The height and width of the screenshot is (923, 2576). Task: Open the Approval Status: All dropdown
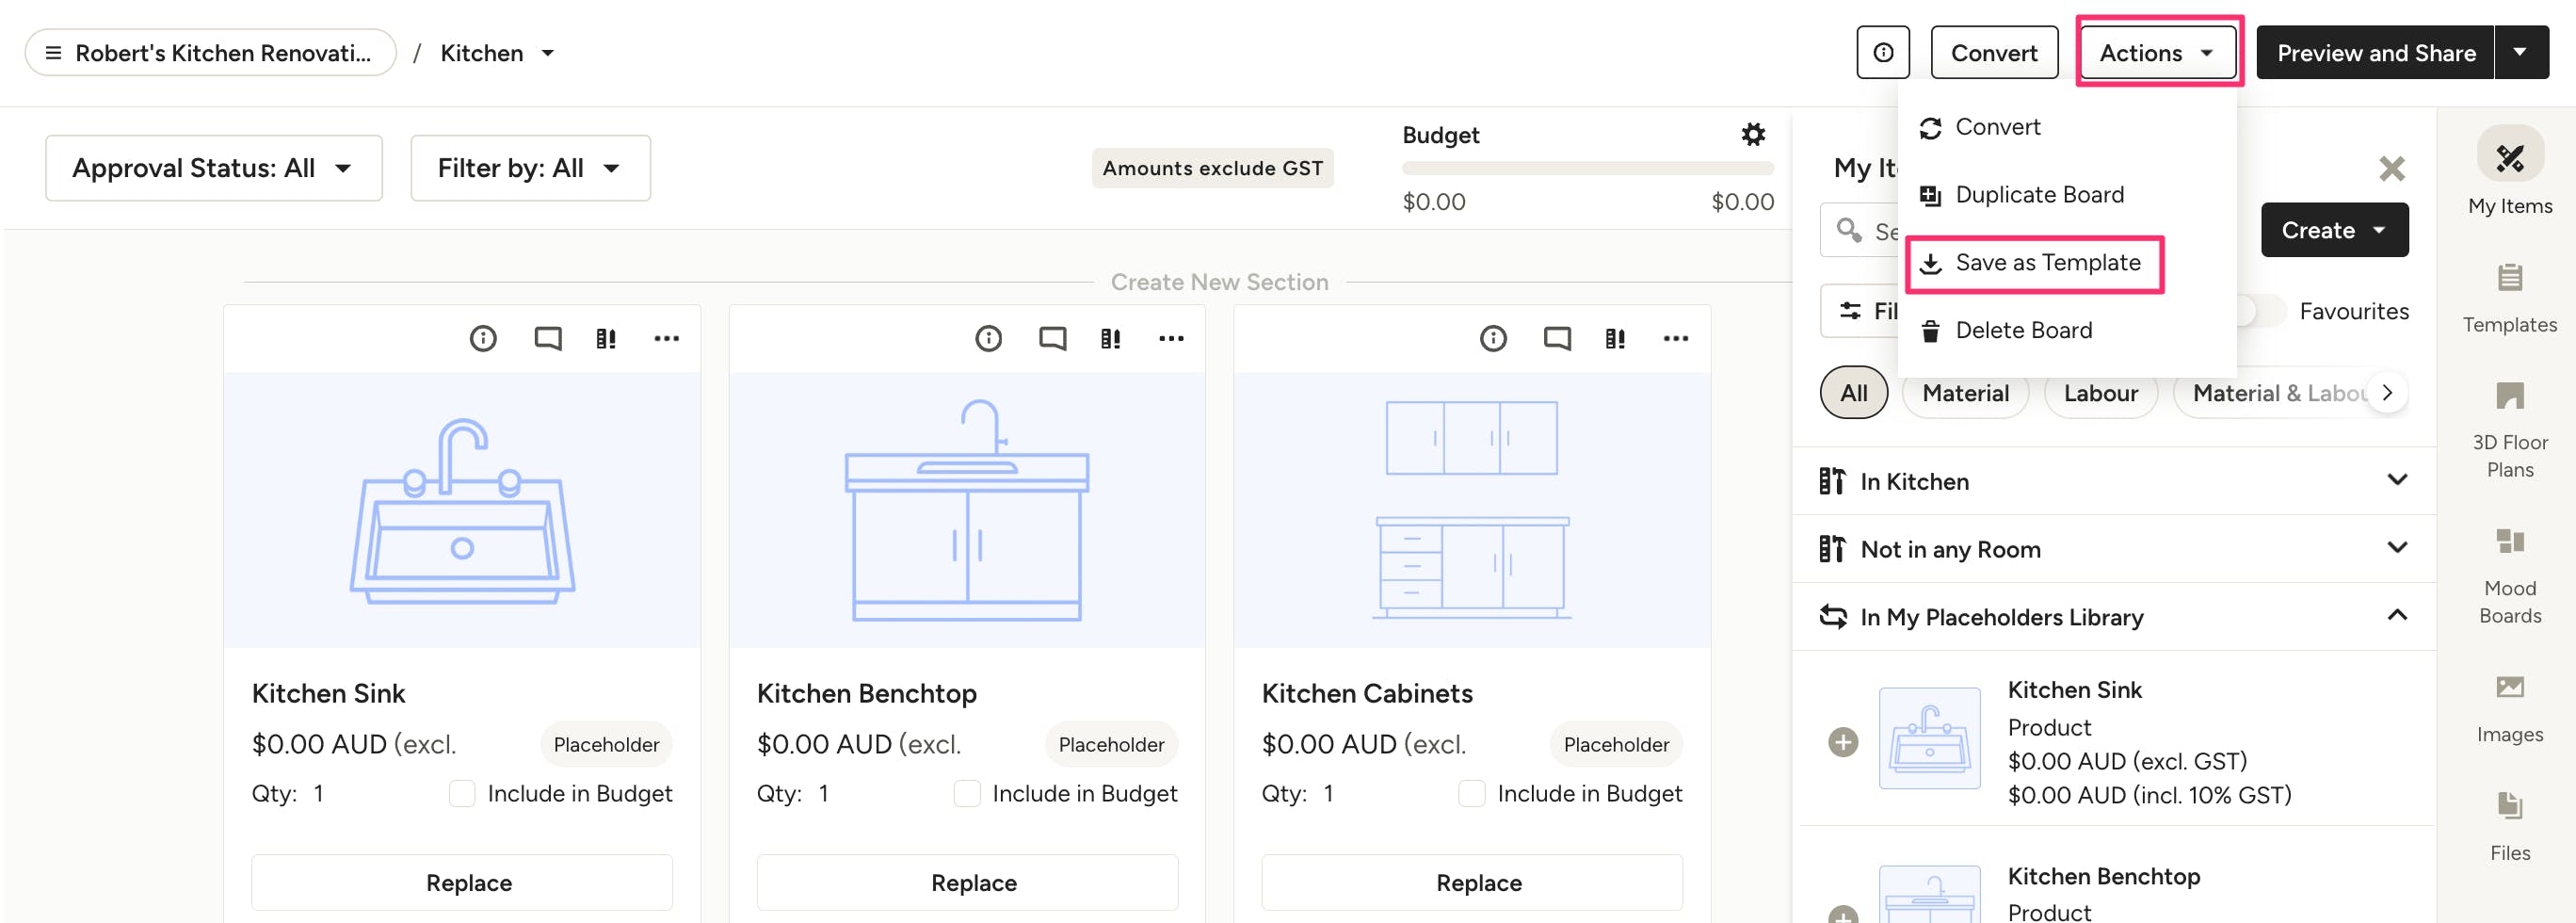click(x=214, y=168)
